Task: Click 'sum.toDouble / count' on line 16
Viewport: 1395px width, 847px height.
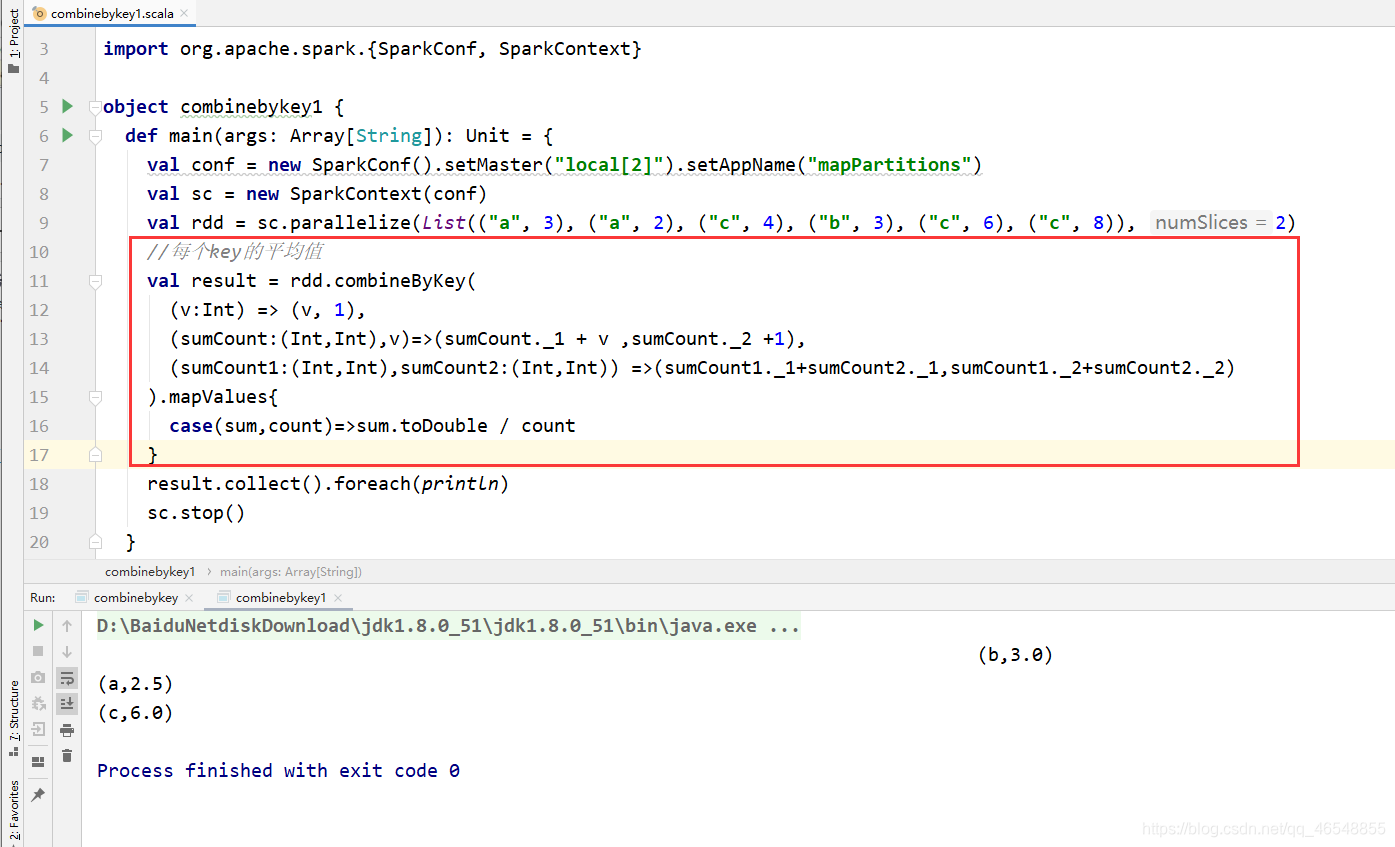Action: click(x=466, y=426)
